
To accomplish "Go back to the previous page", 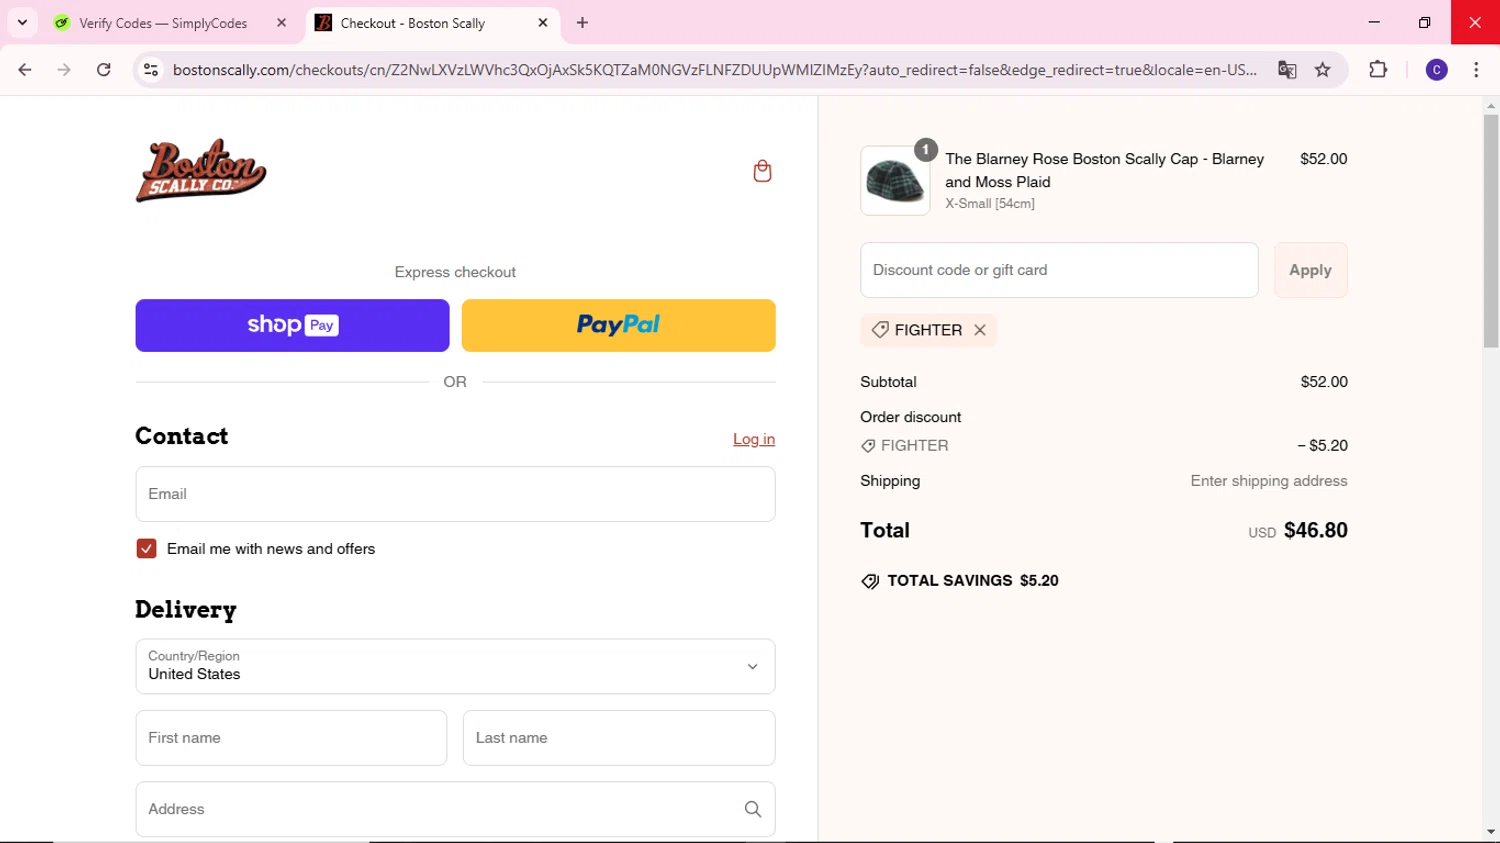I will [25, 70].
